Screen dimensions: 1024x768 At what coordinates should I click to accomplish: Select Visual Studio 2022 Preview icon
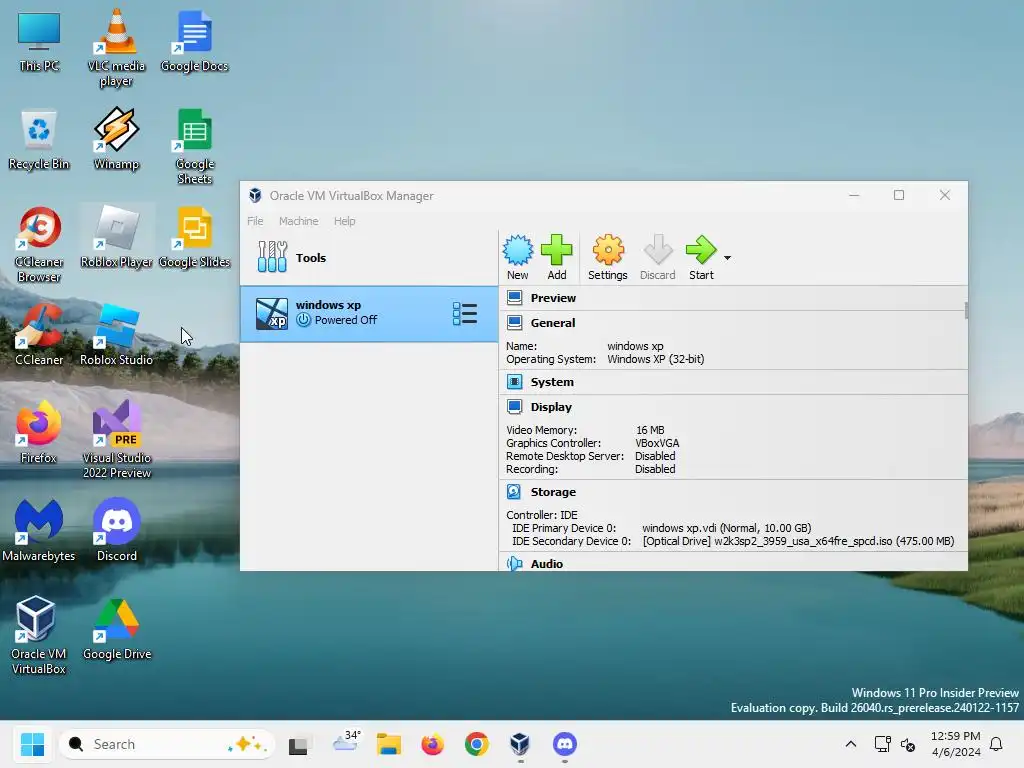coord(116,440)
